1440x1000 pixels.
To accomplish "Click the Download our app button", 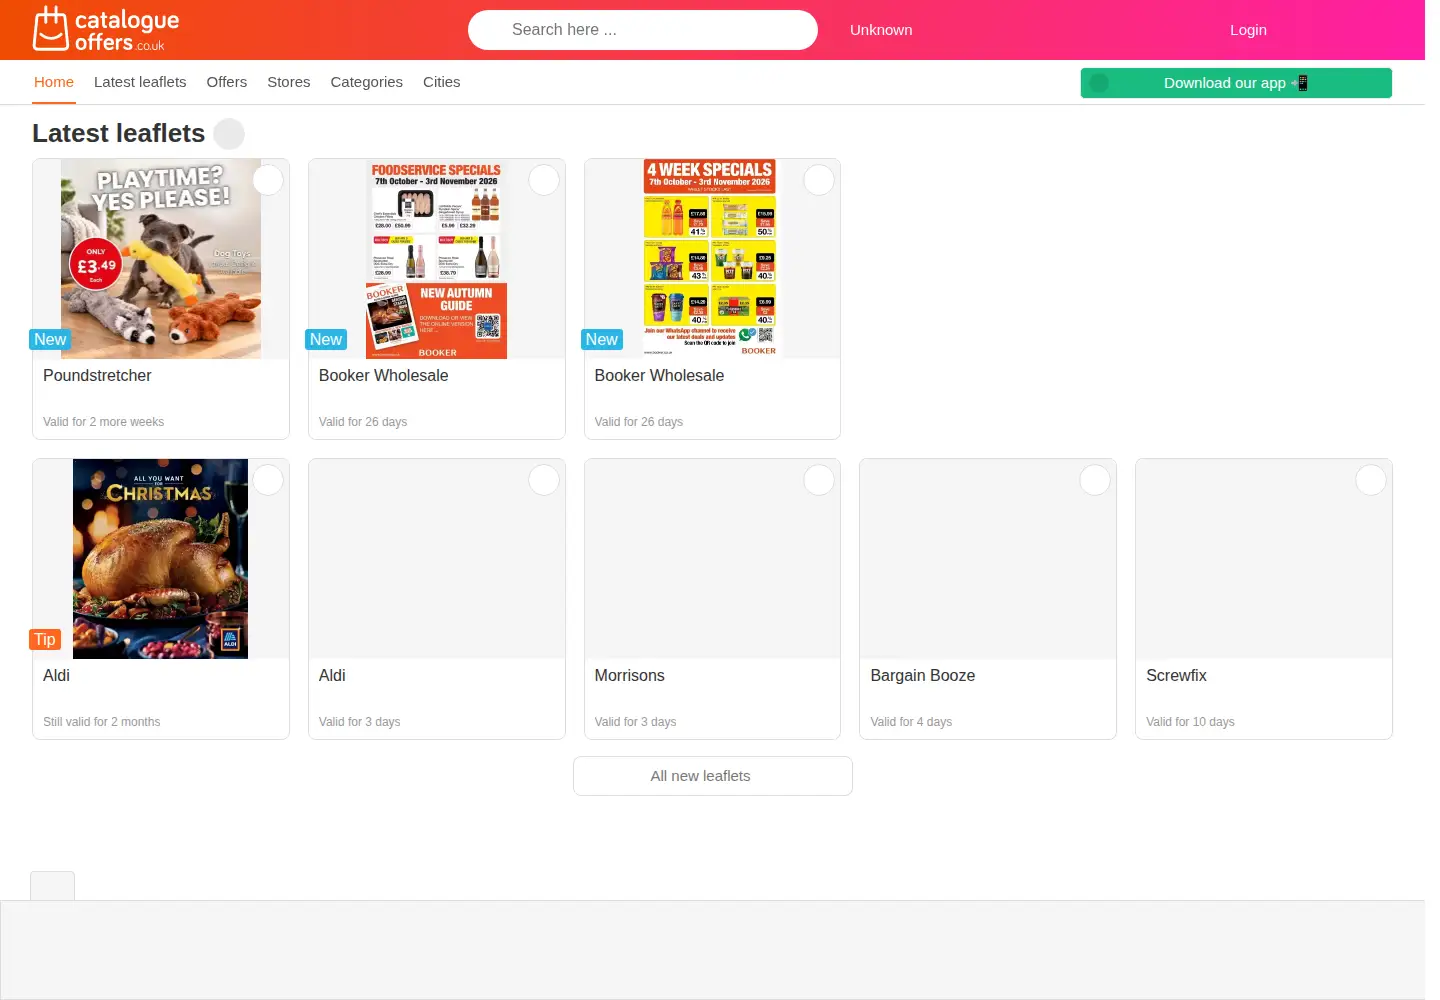I will (x=1236, y=83).
